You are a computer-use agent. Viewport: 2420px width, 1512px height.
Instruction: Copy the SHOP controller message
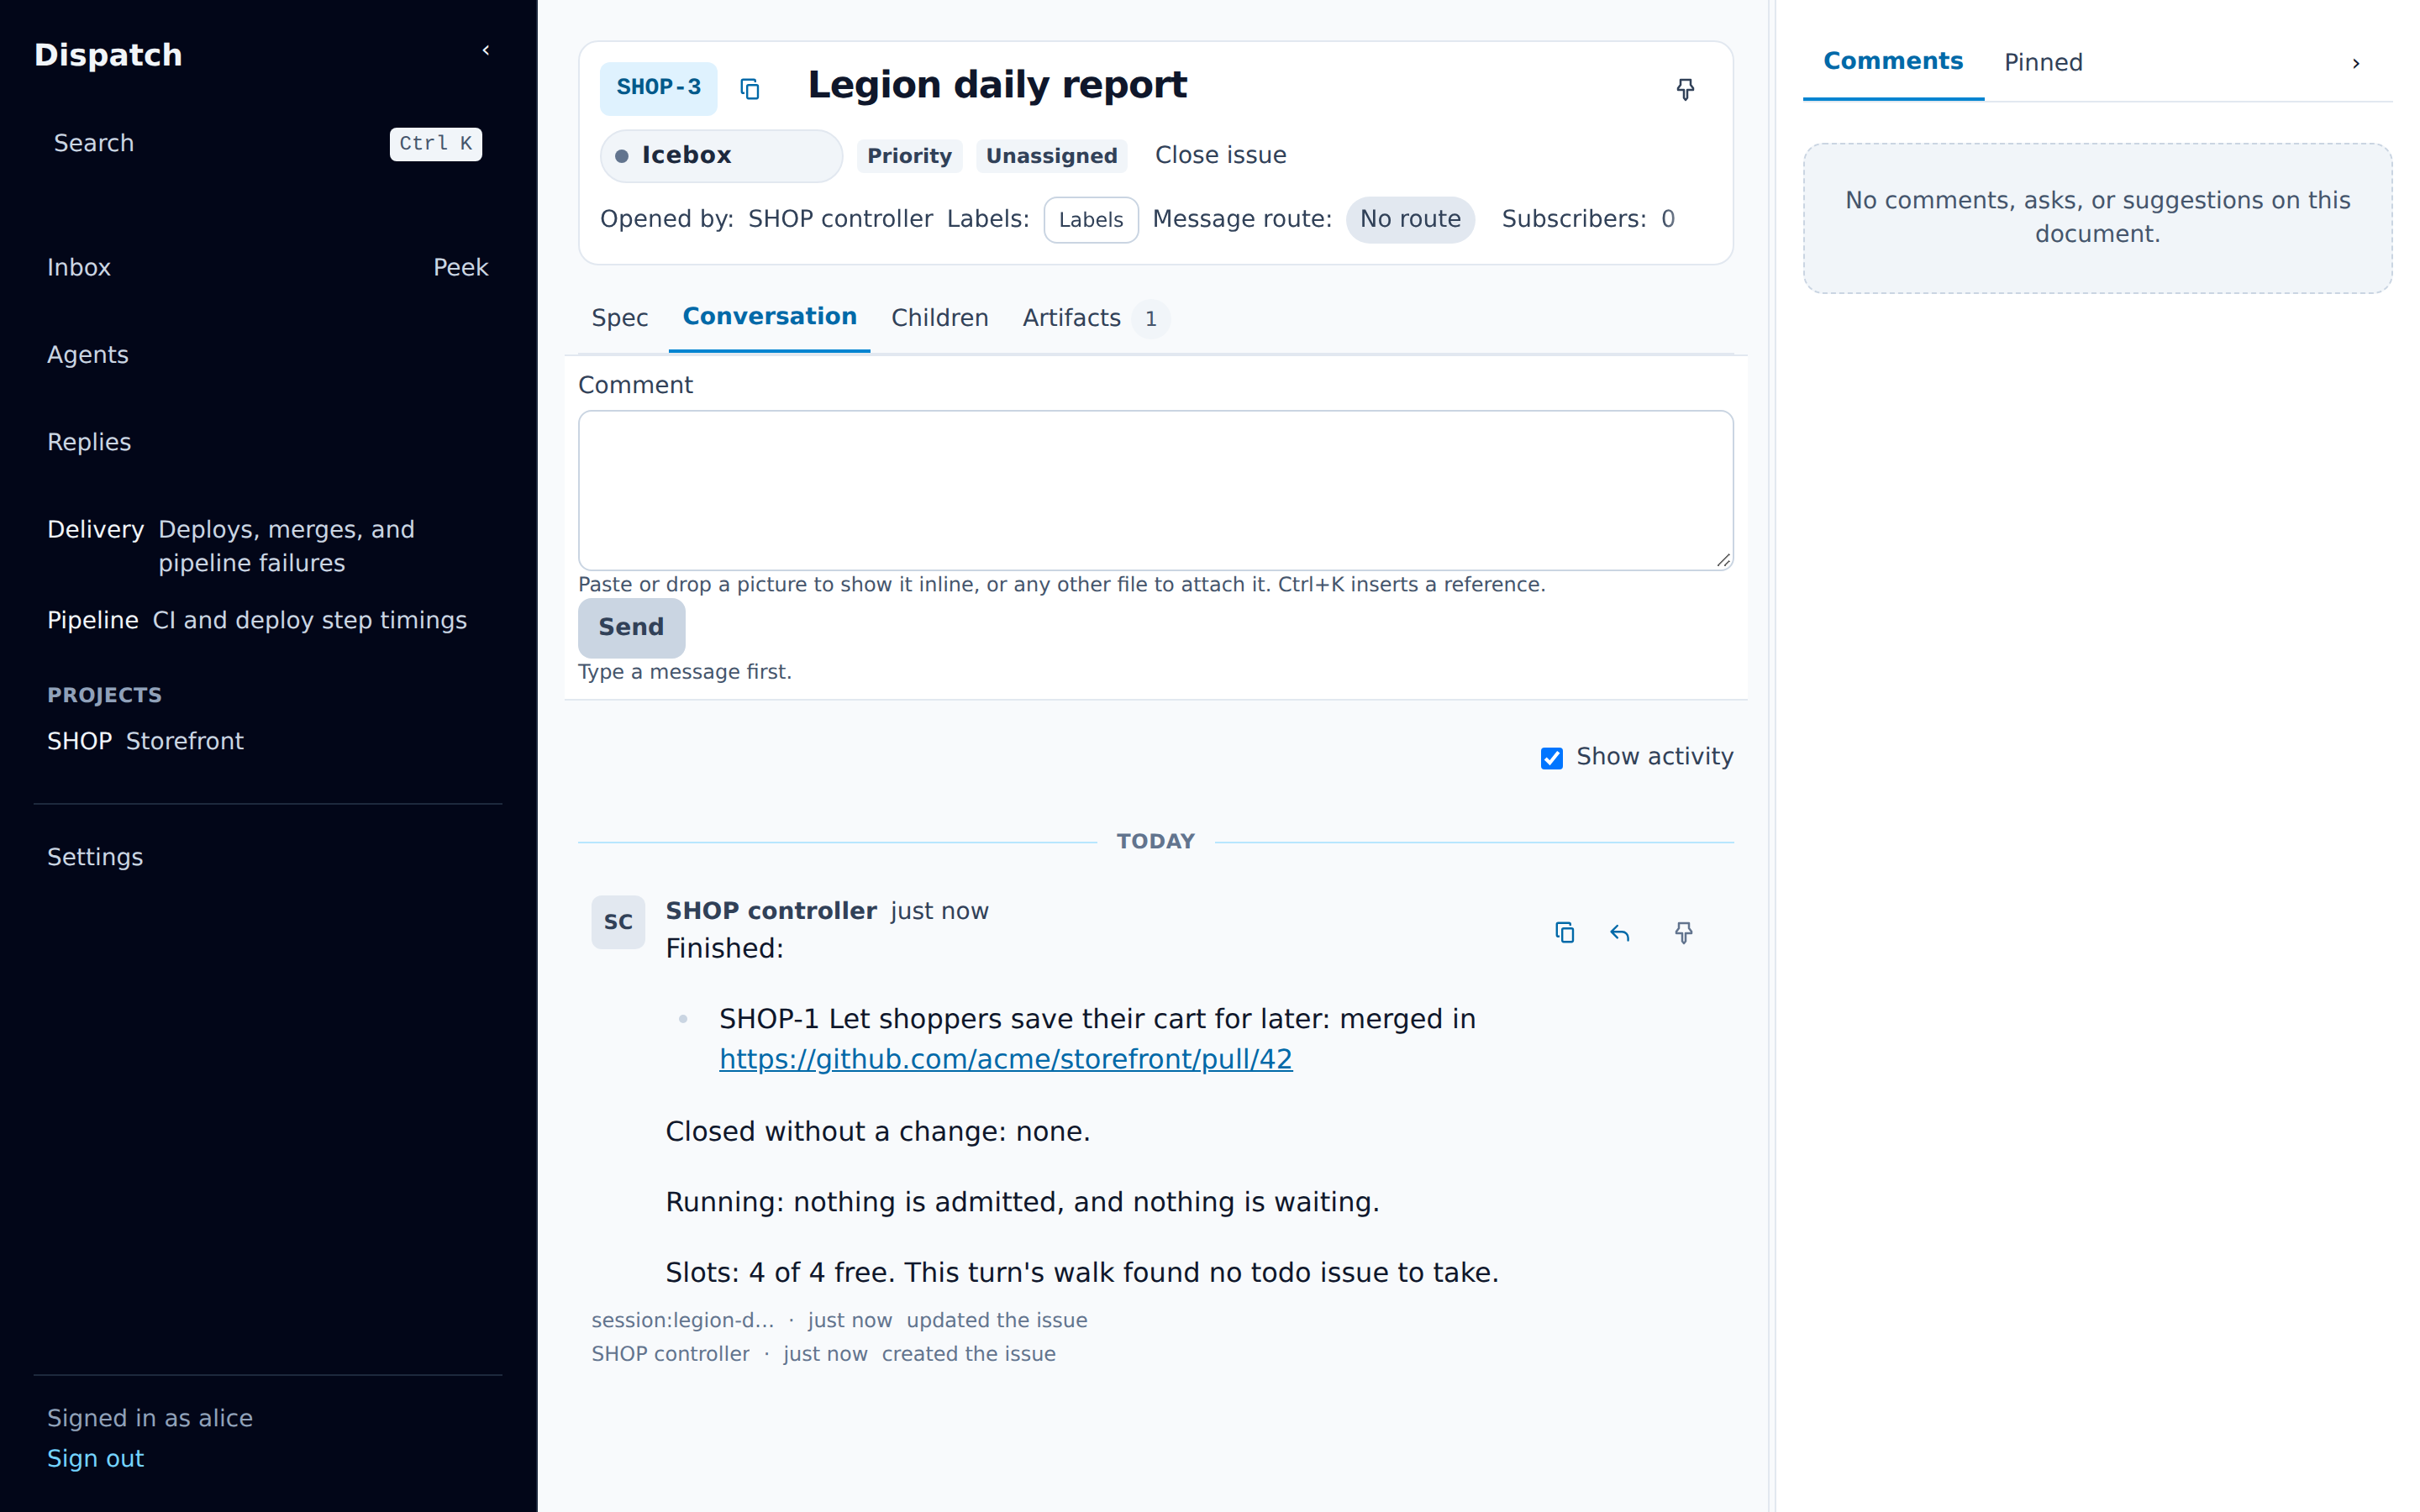tap(1565, 932)
